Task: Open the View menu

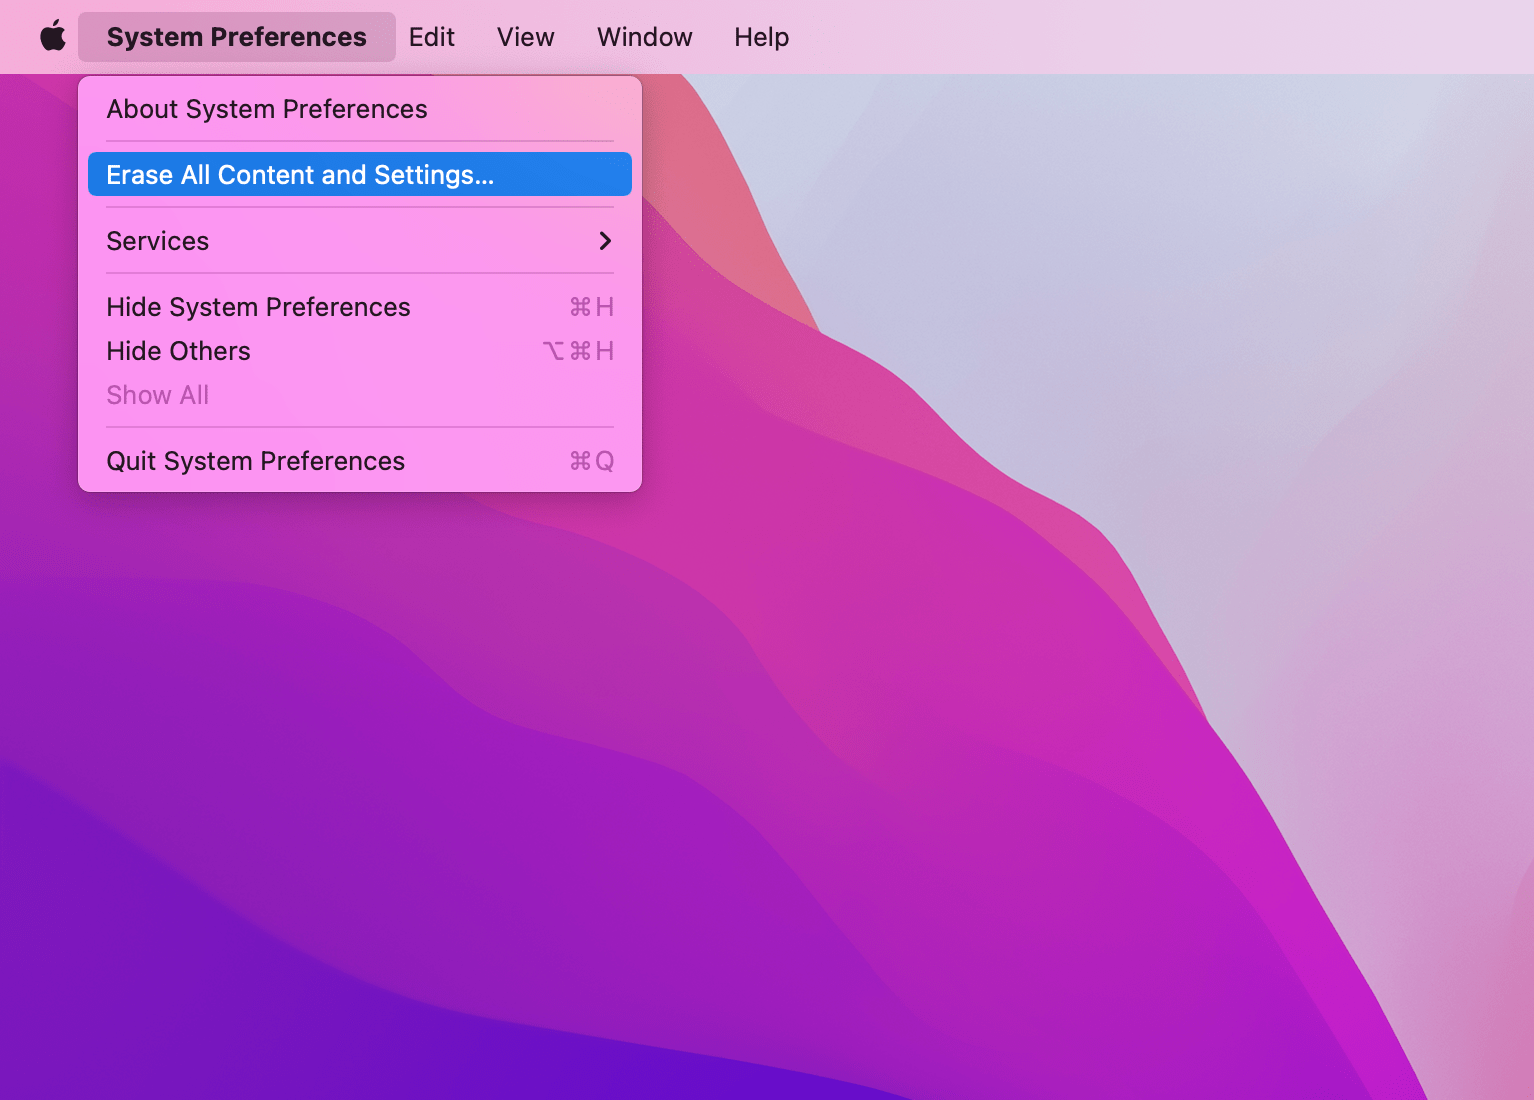Action: click(x=524, y=37)
